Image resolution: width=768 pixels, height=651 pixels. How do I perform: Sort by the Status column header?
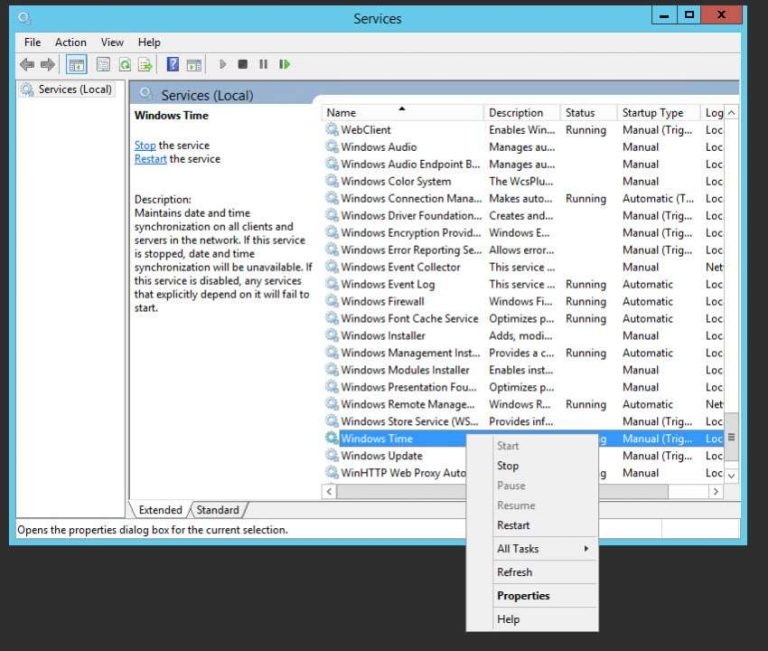pyautogui.click(x=588, y=113)
